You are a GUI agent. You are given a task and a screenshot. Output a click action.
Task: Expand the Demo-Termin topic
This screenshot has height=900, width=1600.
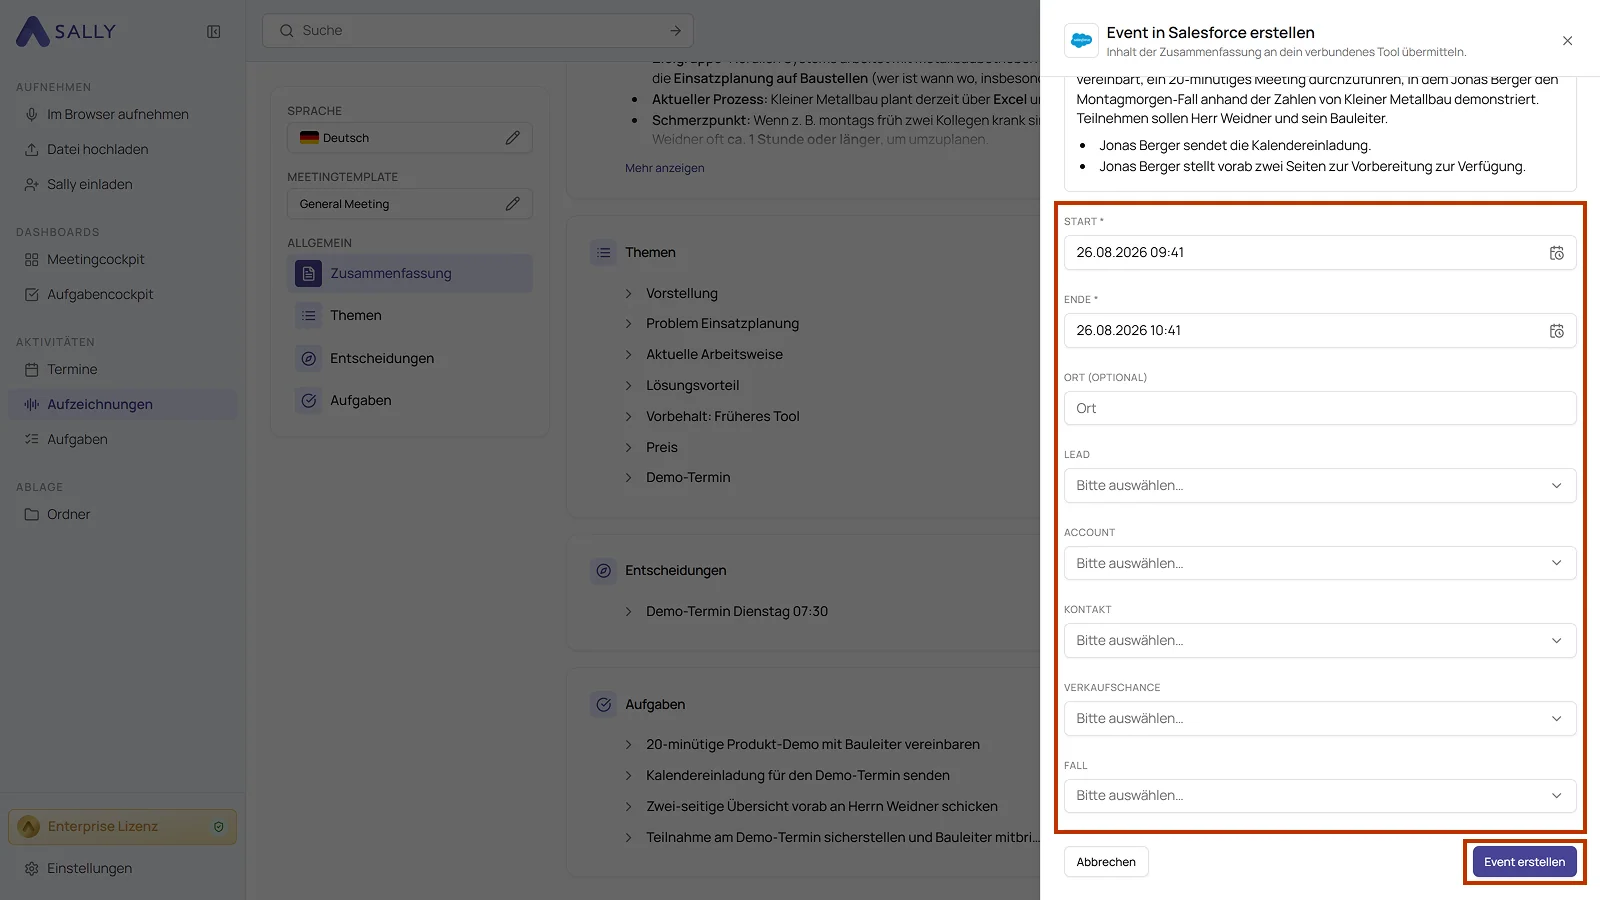pos(628,478)
